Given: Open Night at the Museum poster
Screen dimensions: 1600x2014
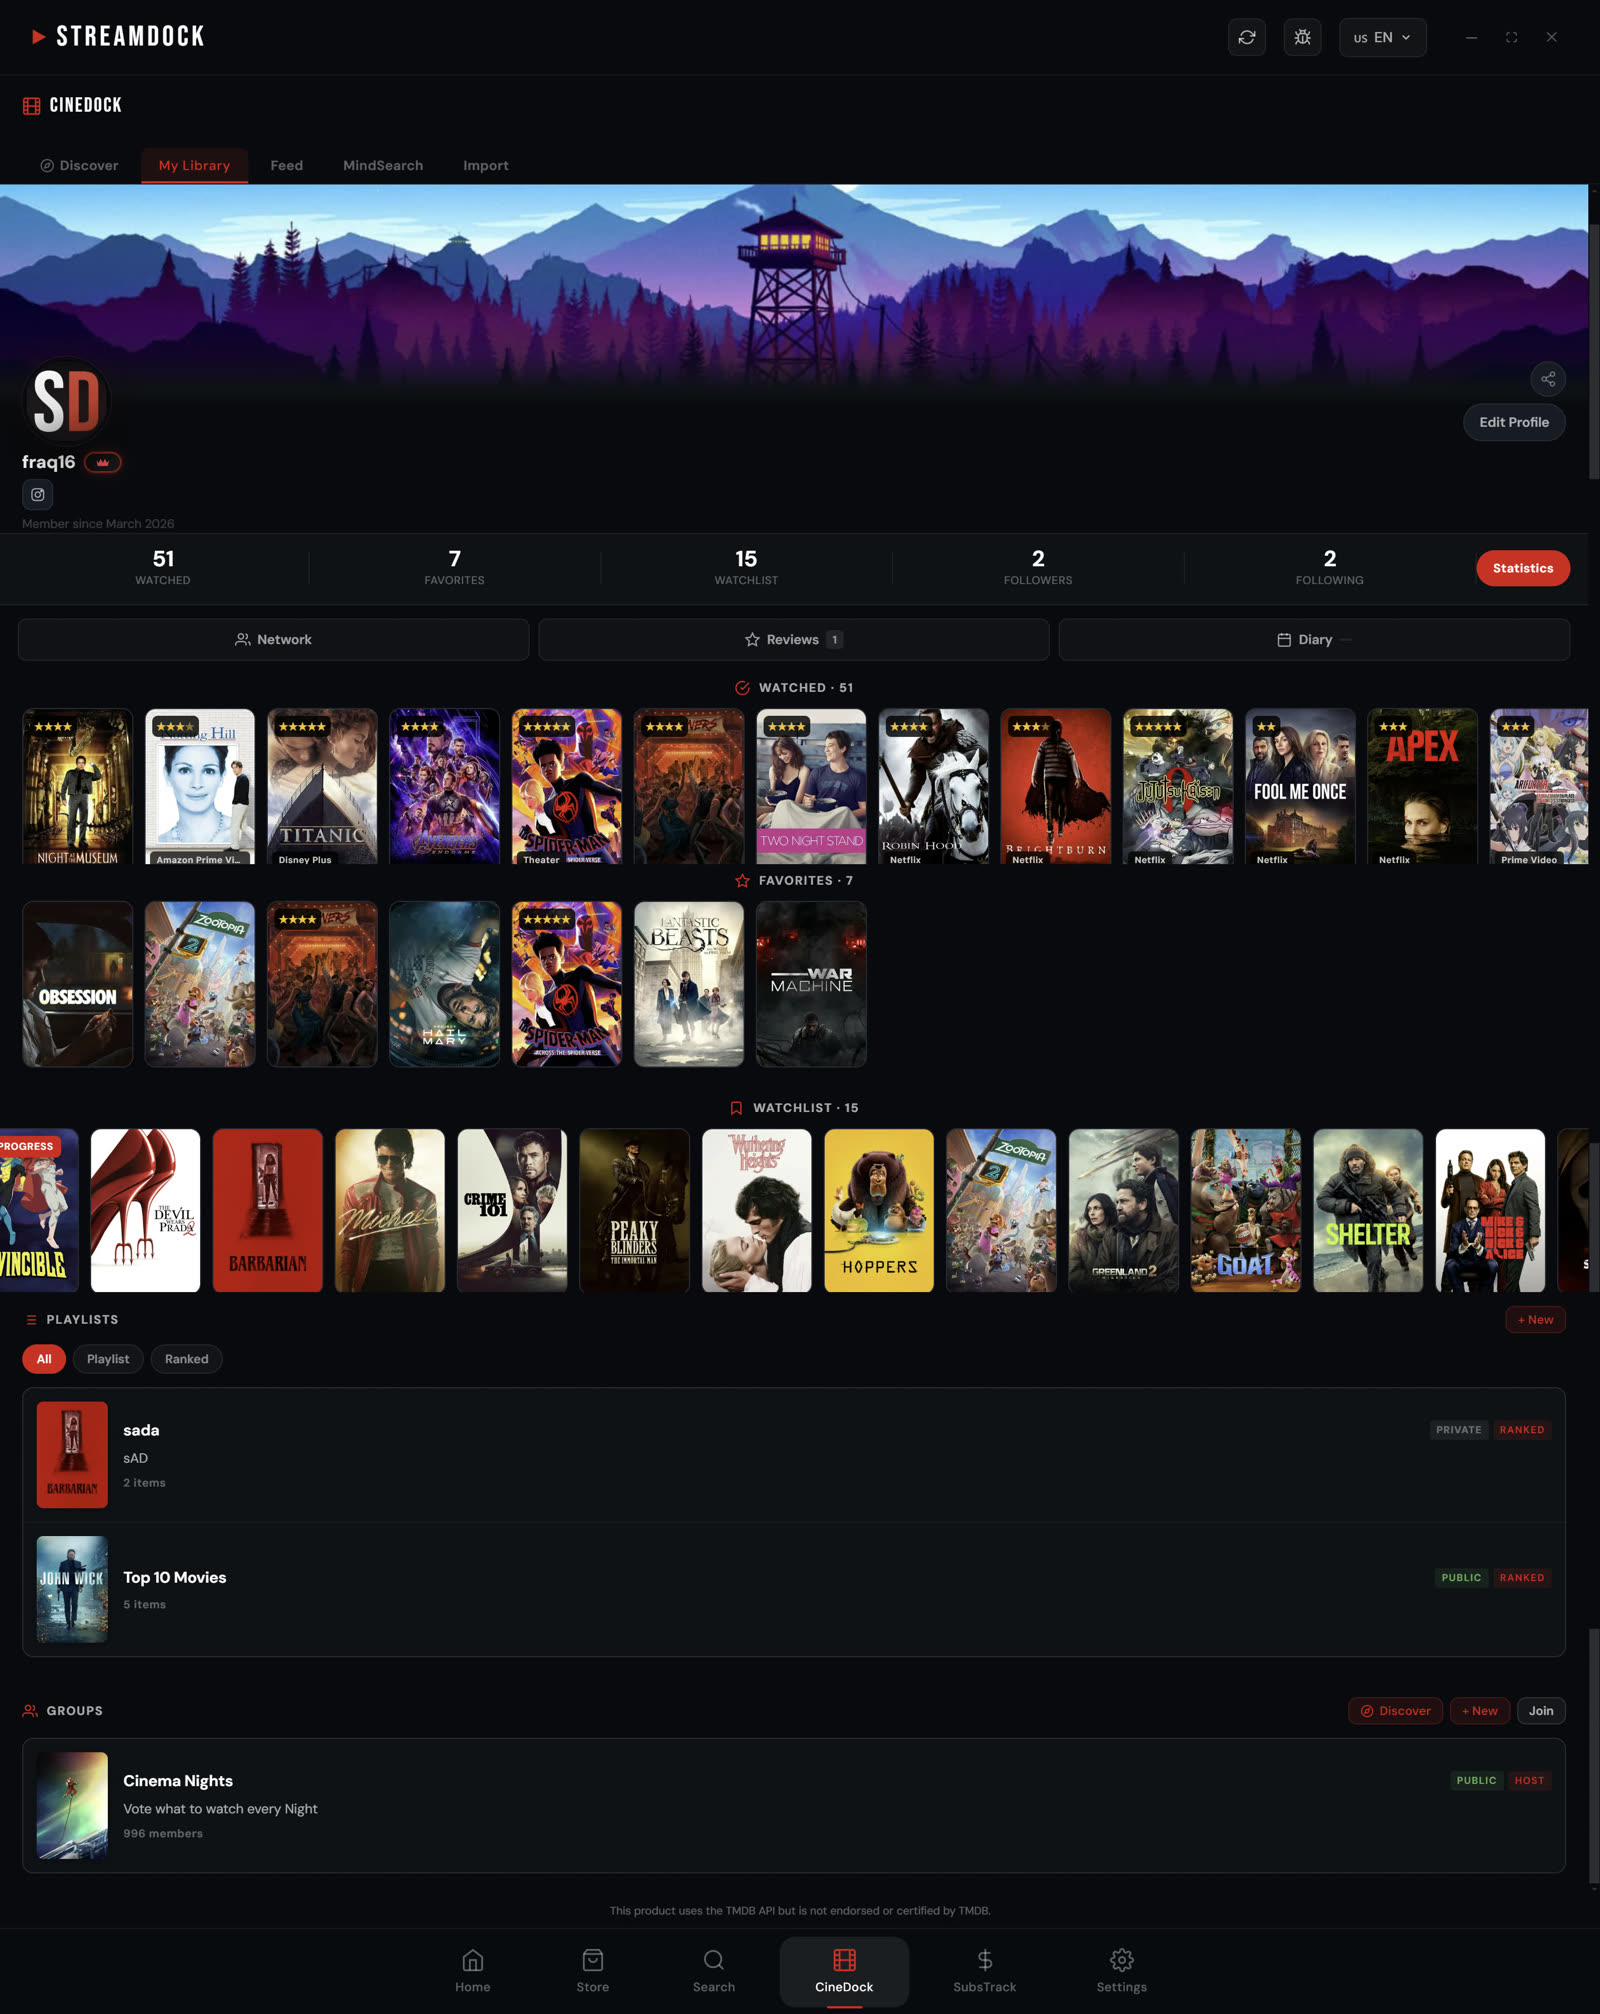Looking at the screenshot, I should (78, 786).
